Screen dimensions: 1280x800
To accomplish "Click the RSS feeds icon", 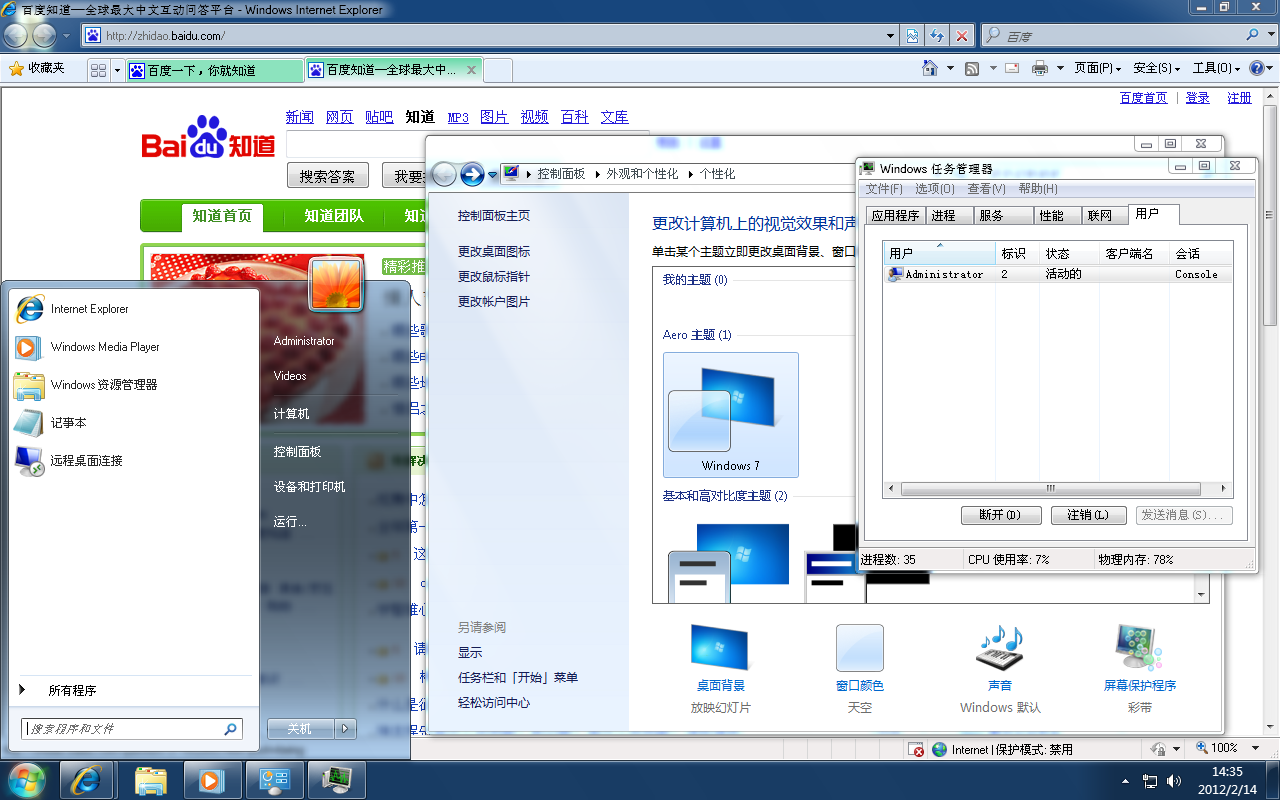I will tap(972, 68).
